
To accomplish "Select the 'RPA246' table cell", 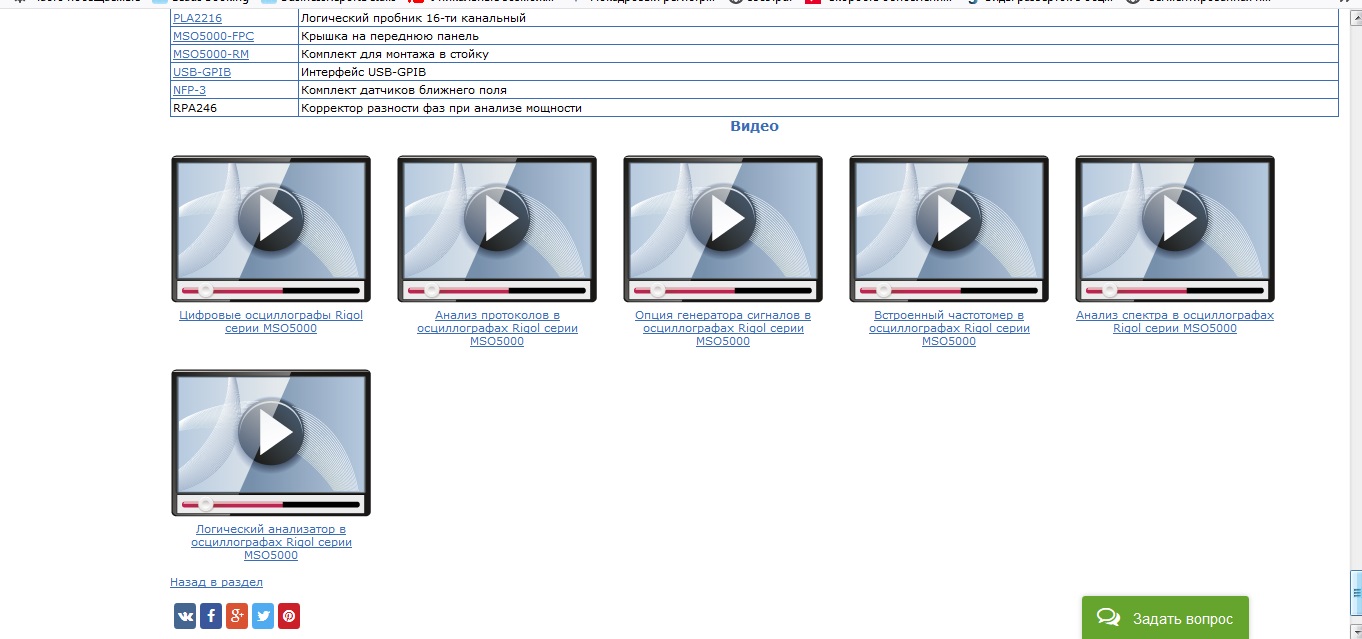I will click(x=234, y=108).
